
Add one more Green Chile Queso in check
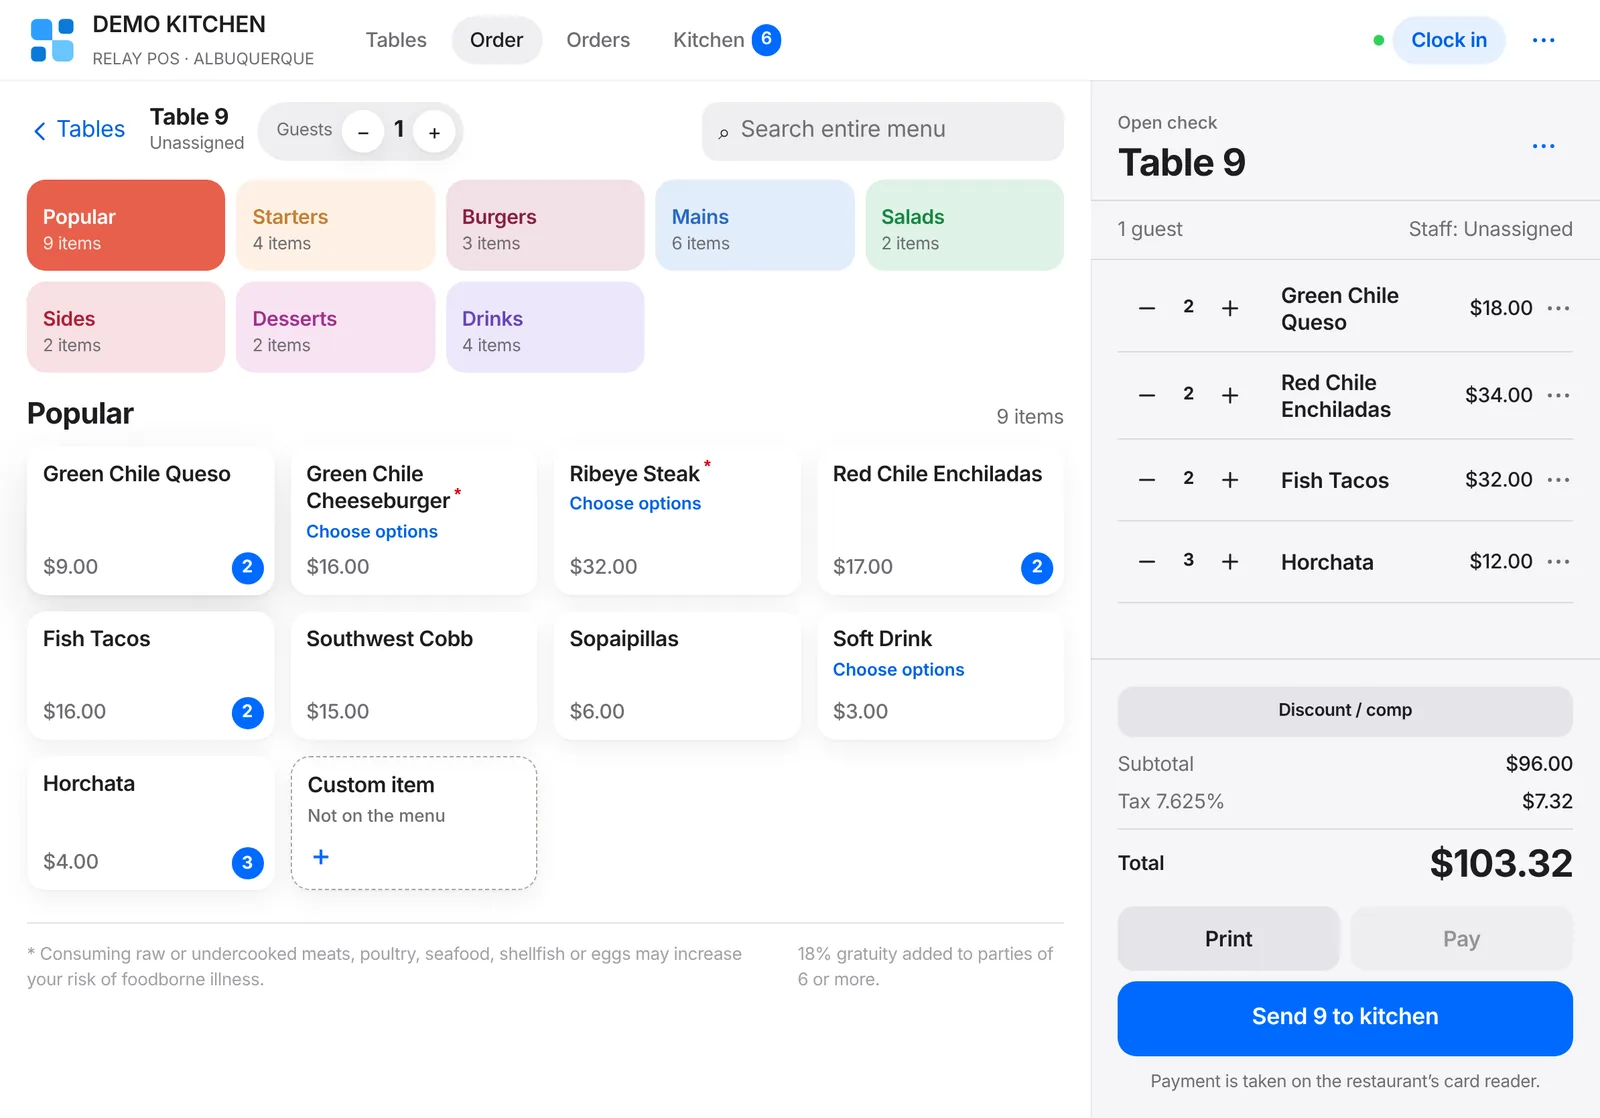1230,308
